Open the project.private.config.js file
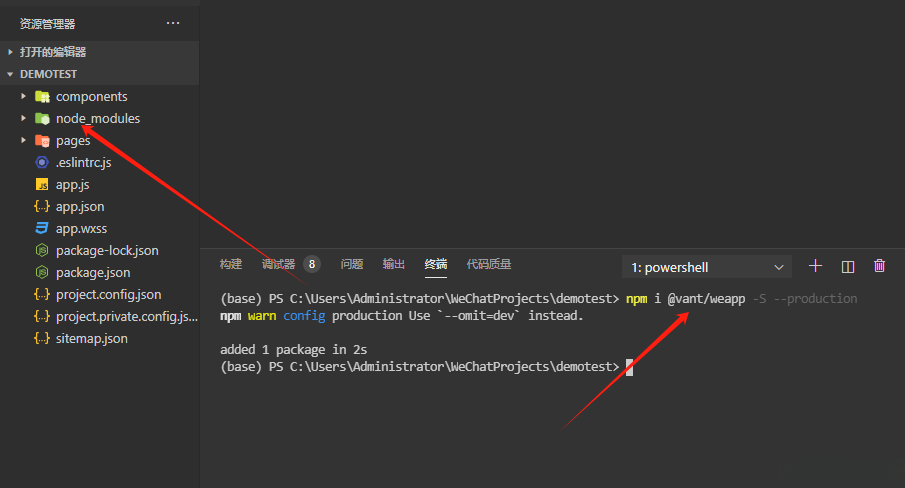The width and height of the screenshot is (905, 488). click(127, 316)
